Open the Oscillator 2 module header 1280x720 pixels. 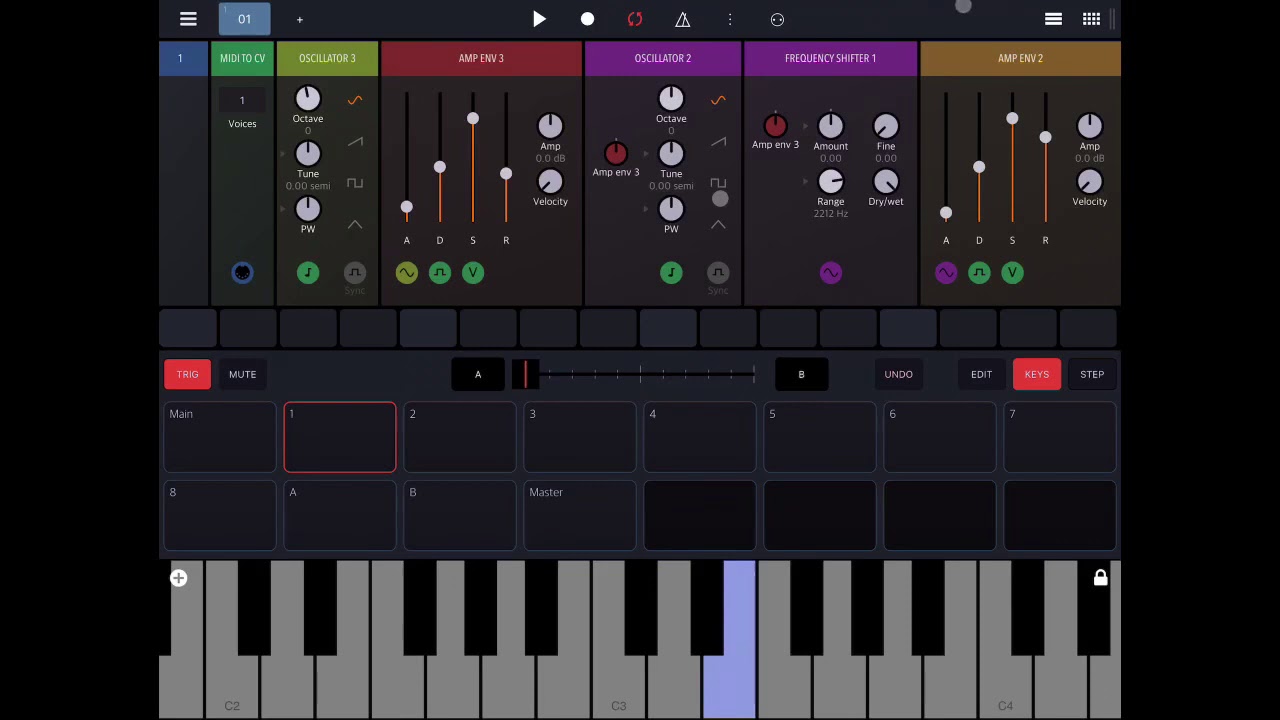(663, 58)
